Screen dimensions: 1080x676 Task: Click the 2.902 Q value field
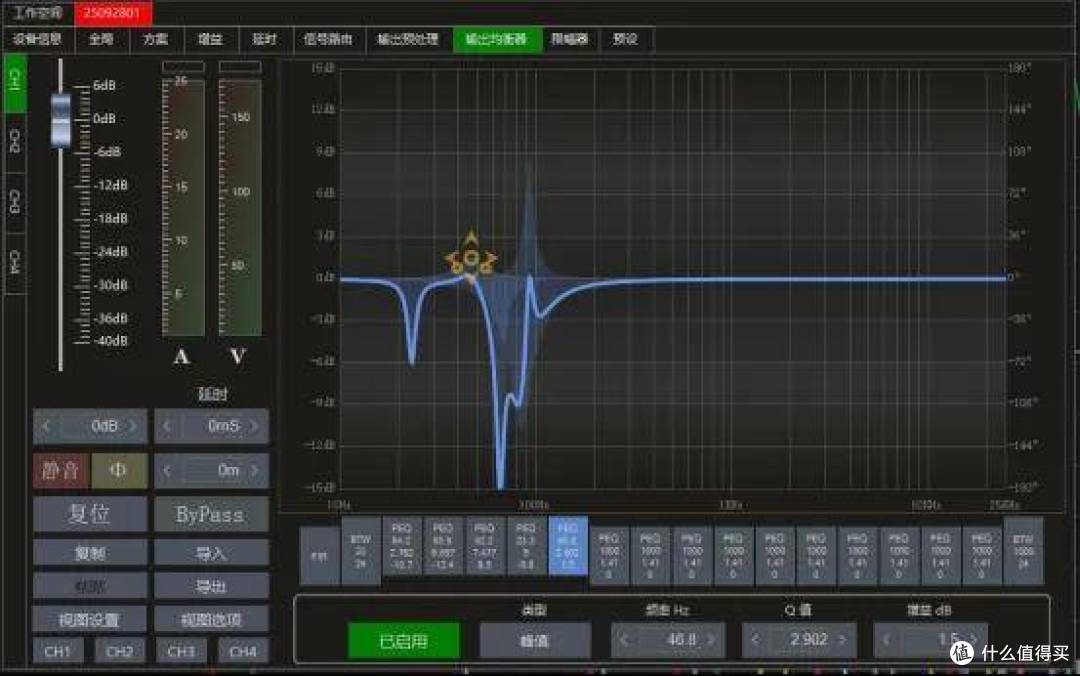pyautogui.click(x=799, y=640)
